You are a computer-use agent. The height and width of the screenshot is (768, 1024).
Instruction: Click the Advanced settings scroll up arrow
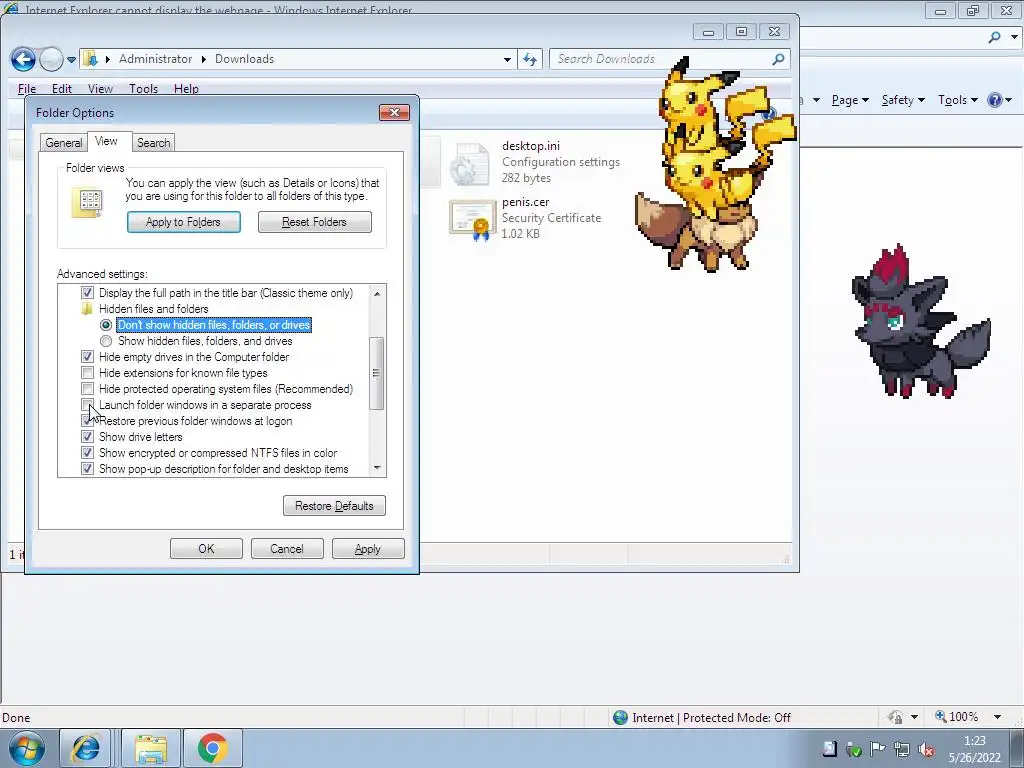377,294
